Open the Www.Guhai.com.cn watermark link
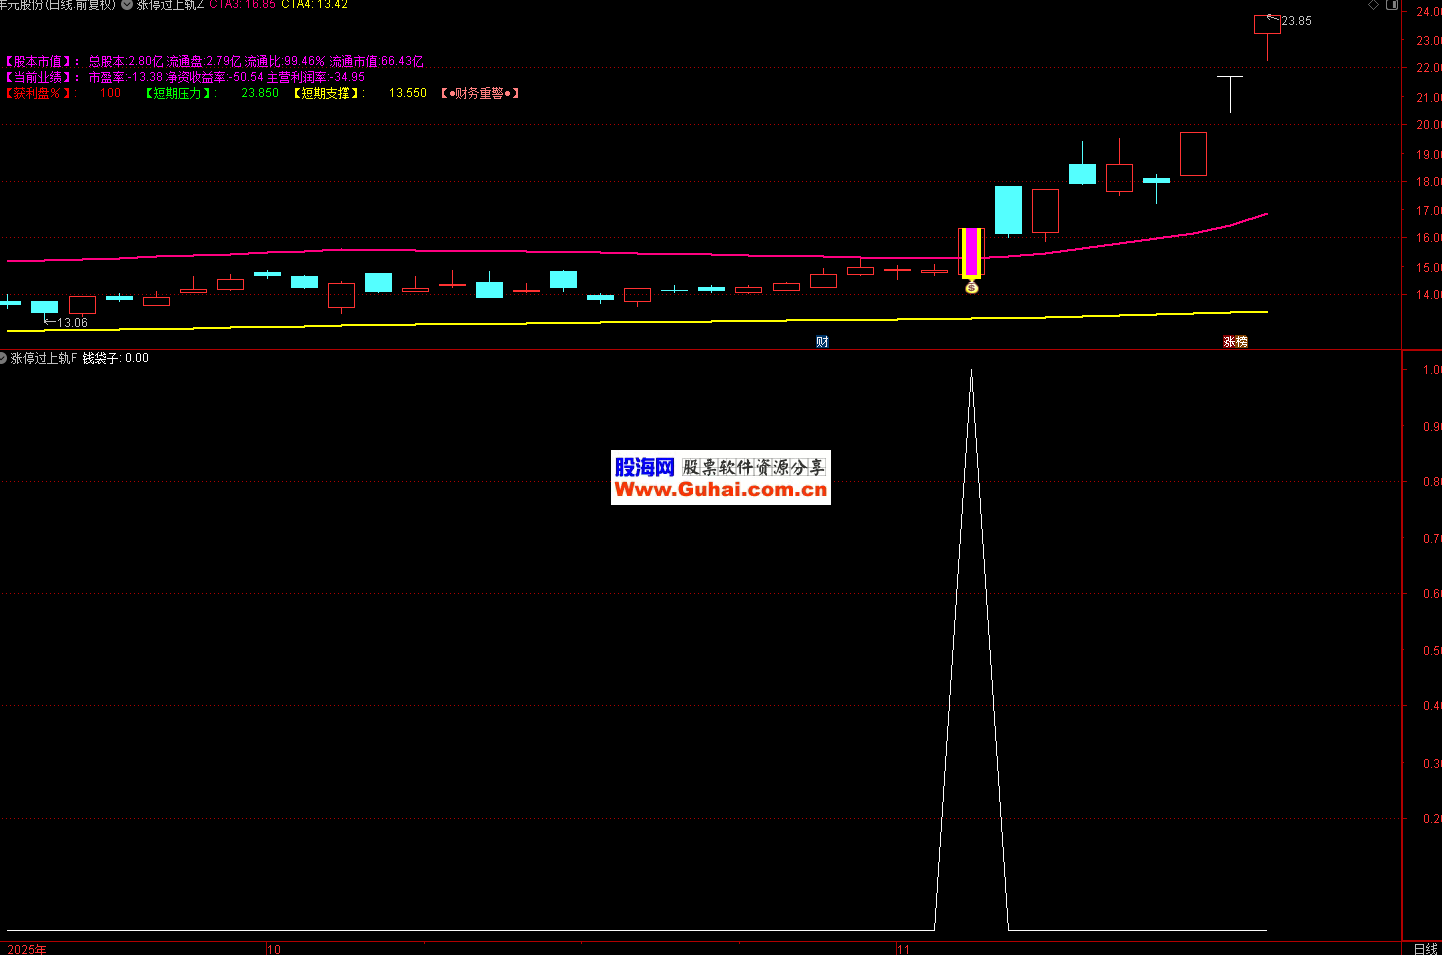1442x955 pixels. [x=720, y=489]
